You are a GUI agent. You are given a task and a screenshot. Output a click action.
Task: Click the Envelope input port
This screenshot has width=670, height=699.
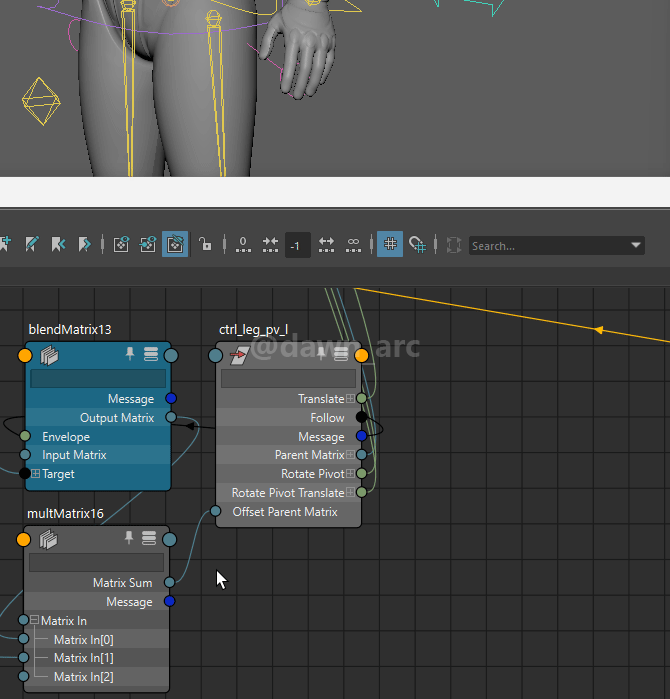(x=25, y=436)
